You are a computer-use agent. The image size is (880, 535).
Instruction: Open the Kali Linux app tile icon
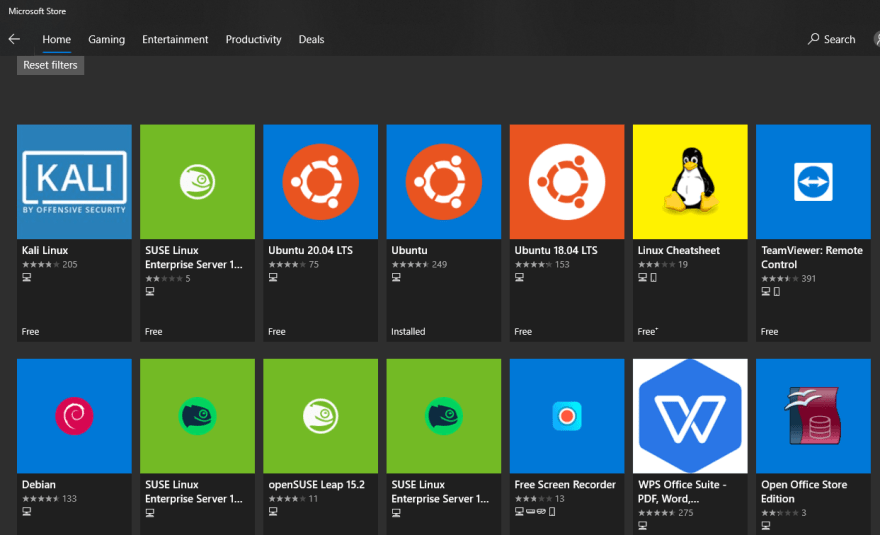(74, 182)
